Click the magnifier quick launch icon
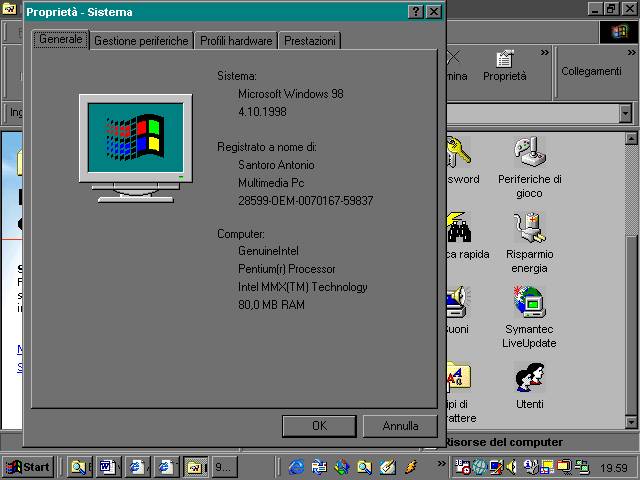The width and height of the screenshot is (640, 480). [x=364, y=467]
